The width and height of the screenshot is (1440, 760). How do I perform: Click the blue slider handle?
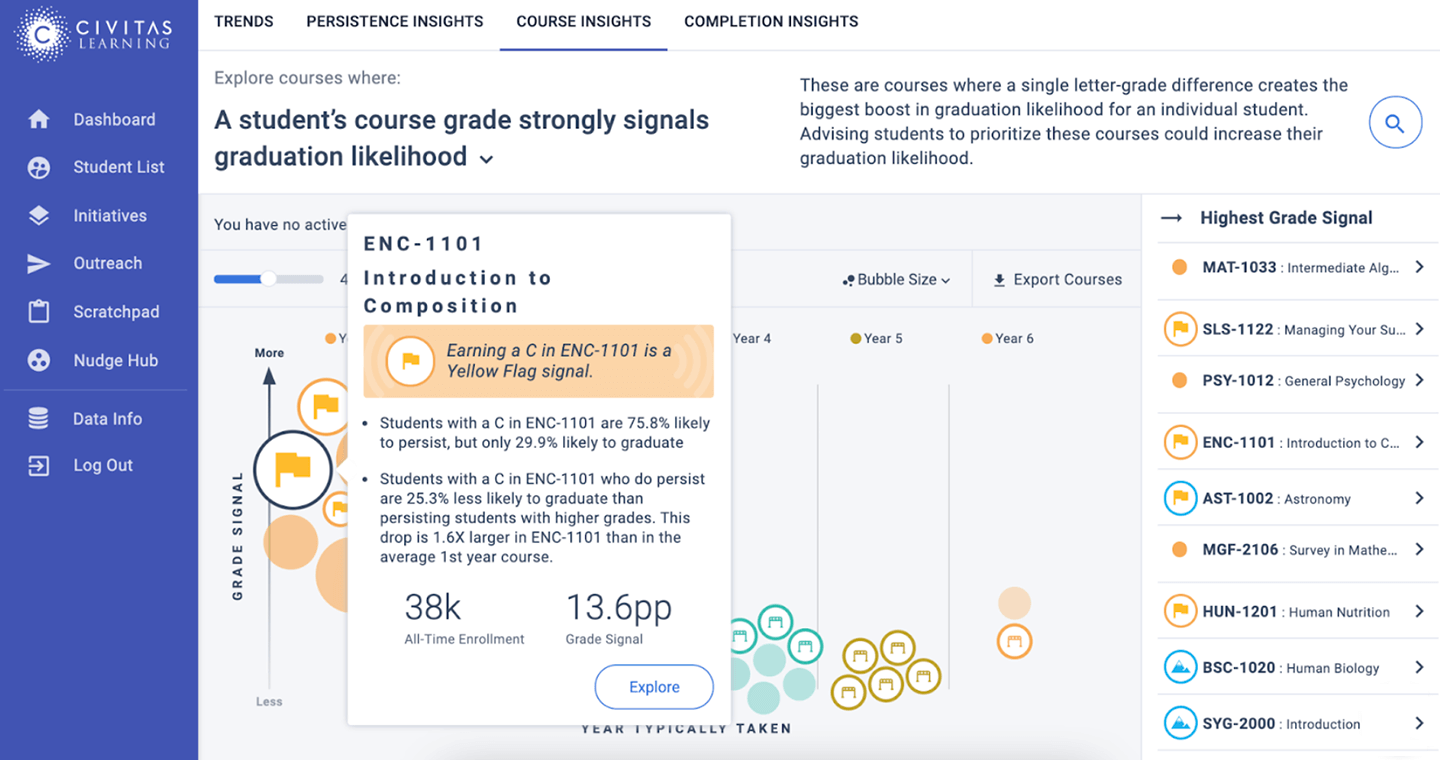(268, 279)
